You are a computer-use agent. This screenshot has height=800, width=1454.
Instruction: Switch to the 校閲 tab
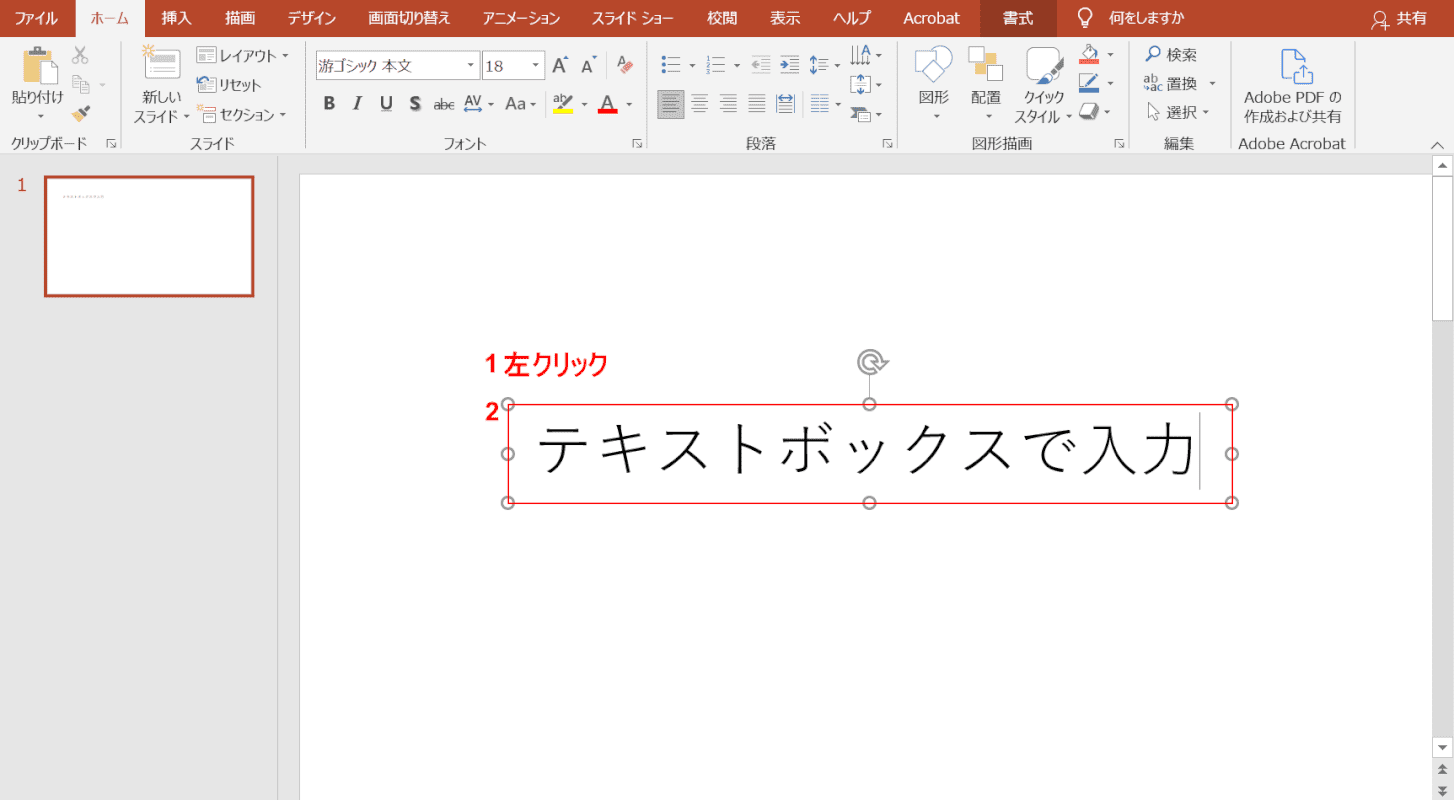pyautogui.click(x=721, y=18)
